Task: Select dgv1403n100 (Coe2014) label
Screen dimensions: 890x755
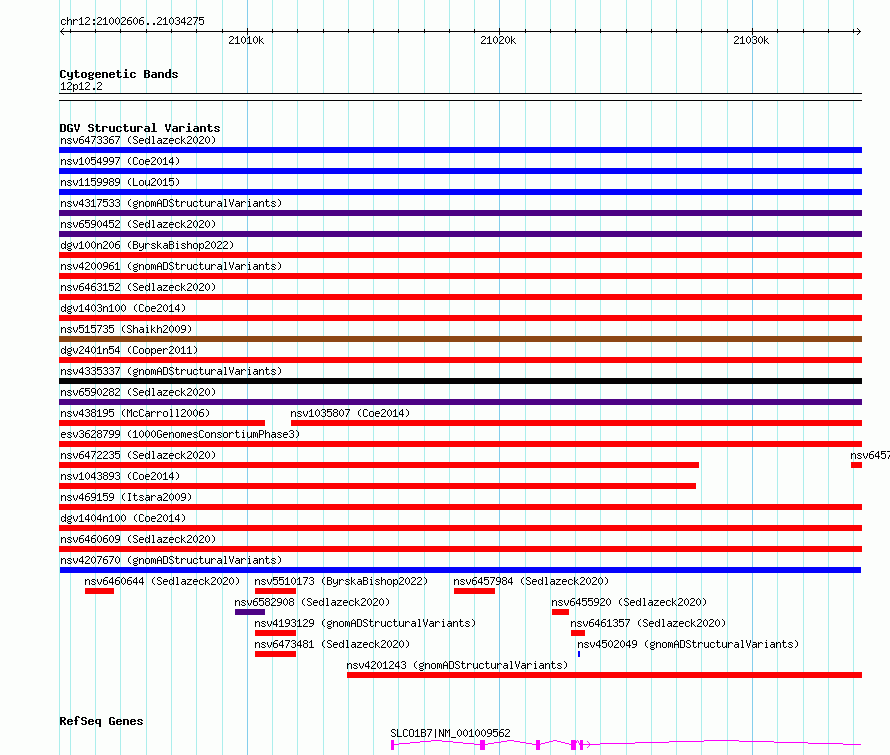Action: (x=123, y=308)
